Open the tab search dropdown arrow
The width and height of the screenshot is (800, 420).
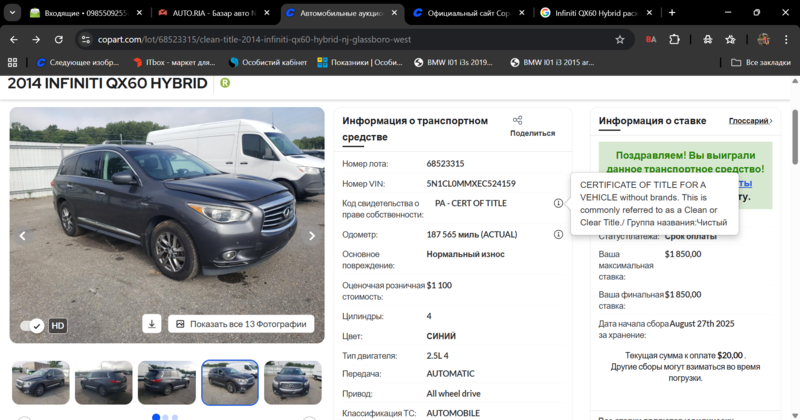click(12, 13)
